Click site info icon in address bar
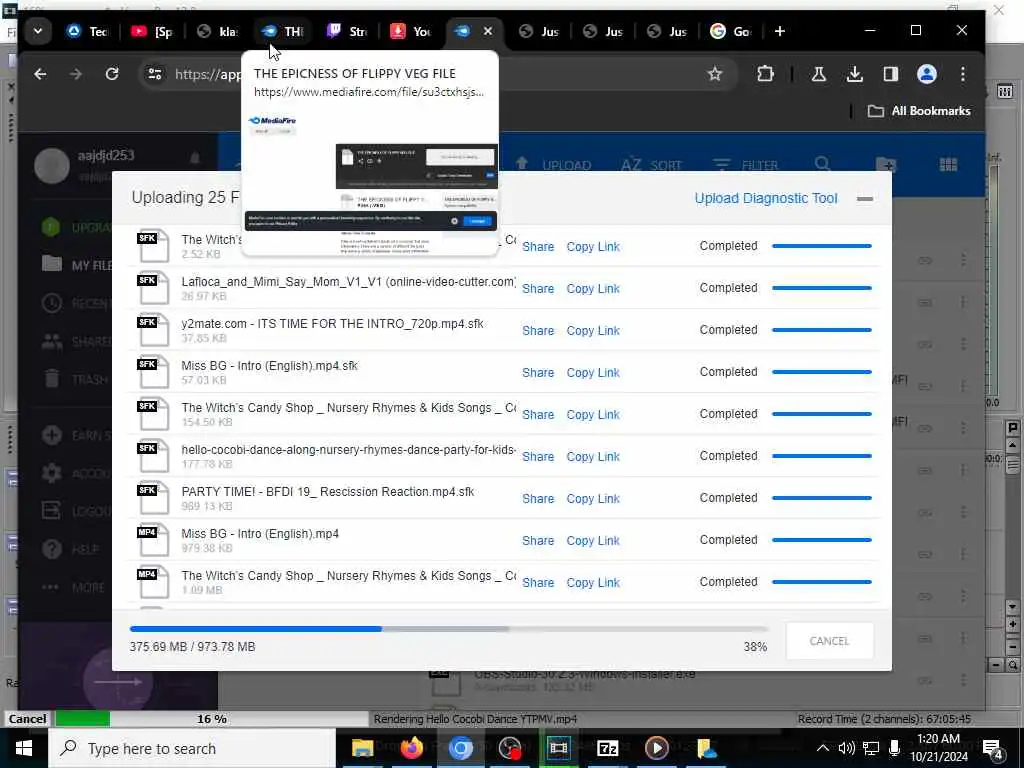This screenshot has width=1024, height=768. click(155, 74)
